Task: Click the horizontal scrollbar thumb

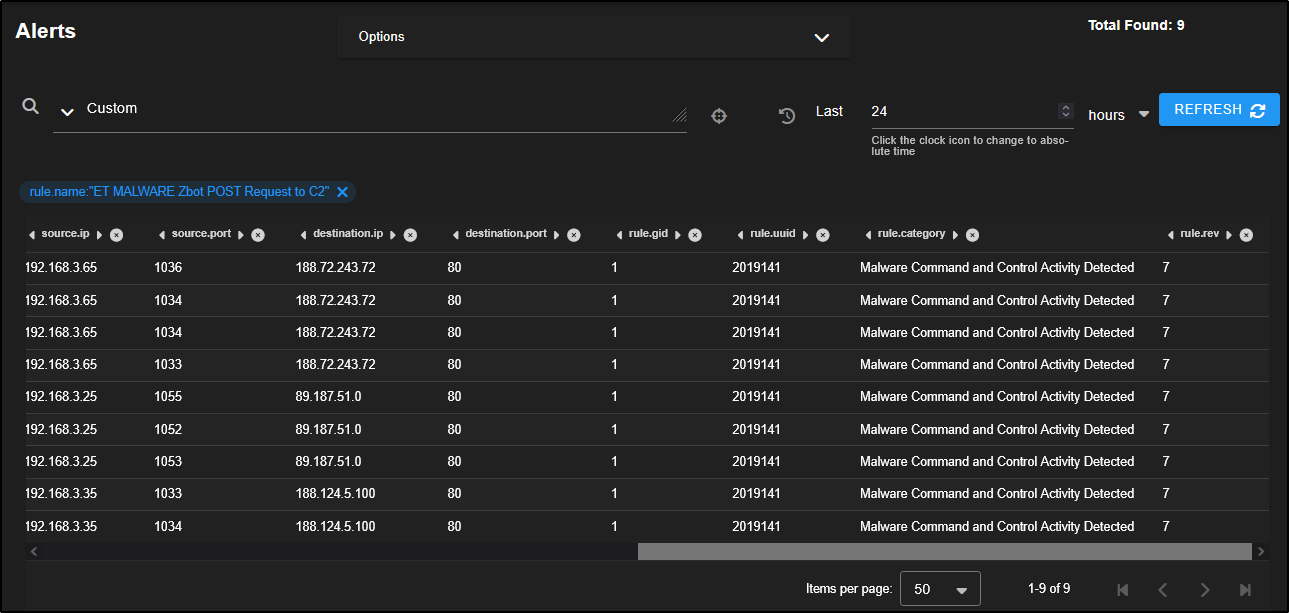Action: point(944,551)
